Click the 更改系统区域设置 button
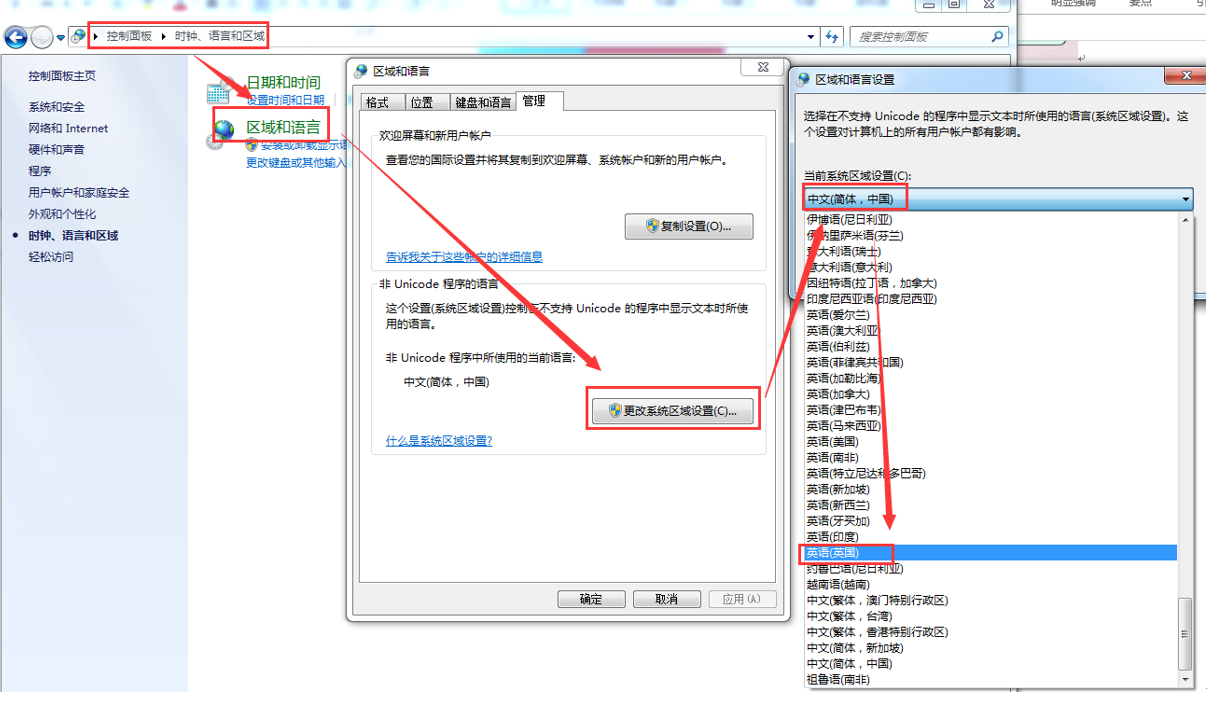Image resolution: width=1207 pixels, height=707 pixels. click(x=672, y=411)
